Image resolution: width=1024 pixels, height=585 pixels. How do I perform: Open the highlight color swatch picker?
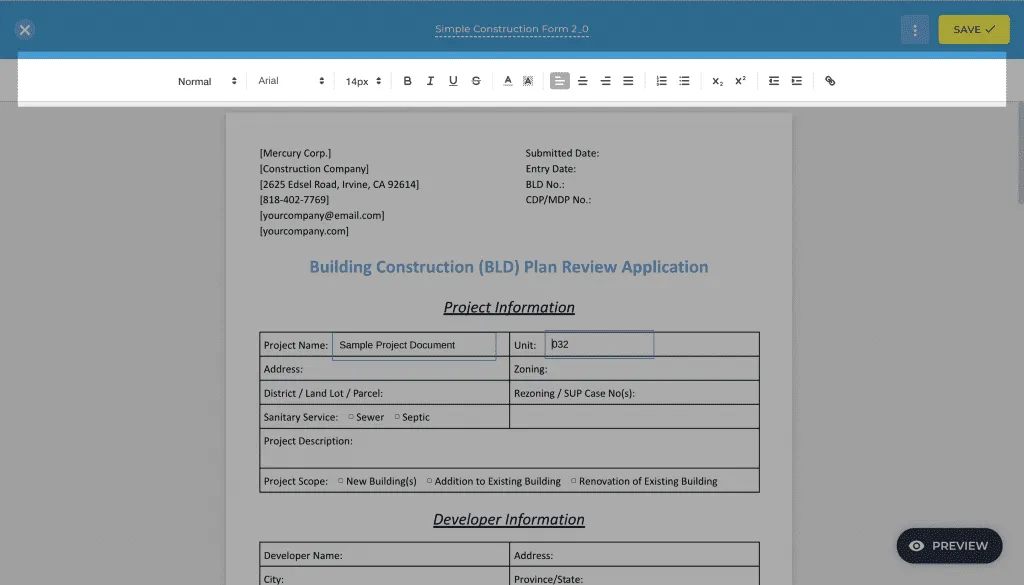tap(529, 80)
